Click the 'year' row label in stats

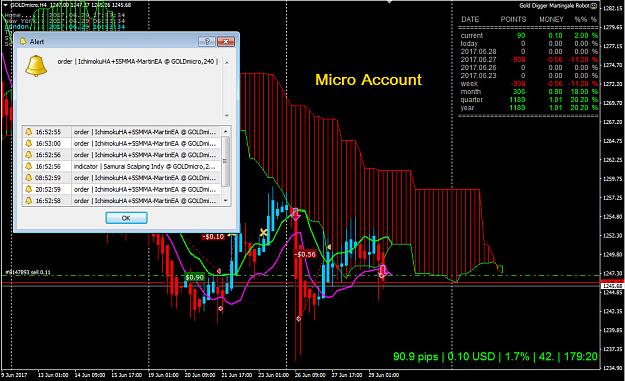[468, 108]
